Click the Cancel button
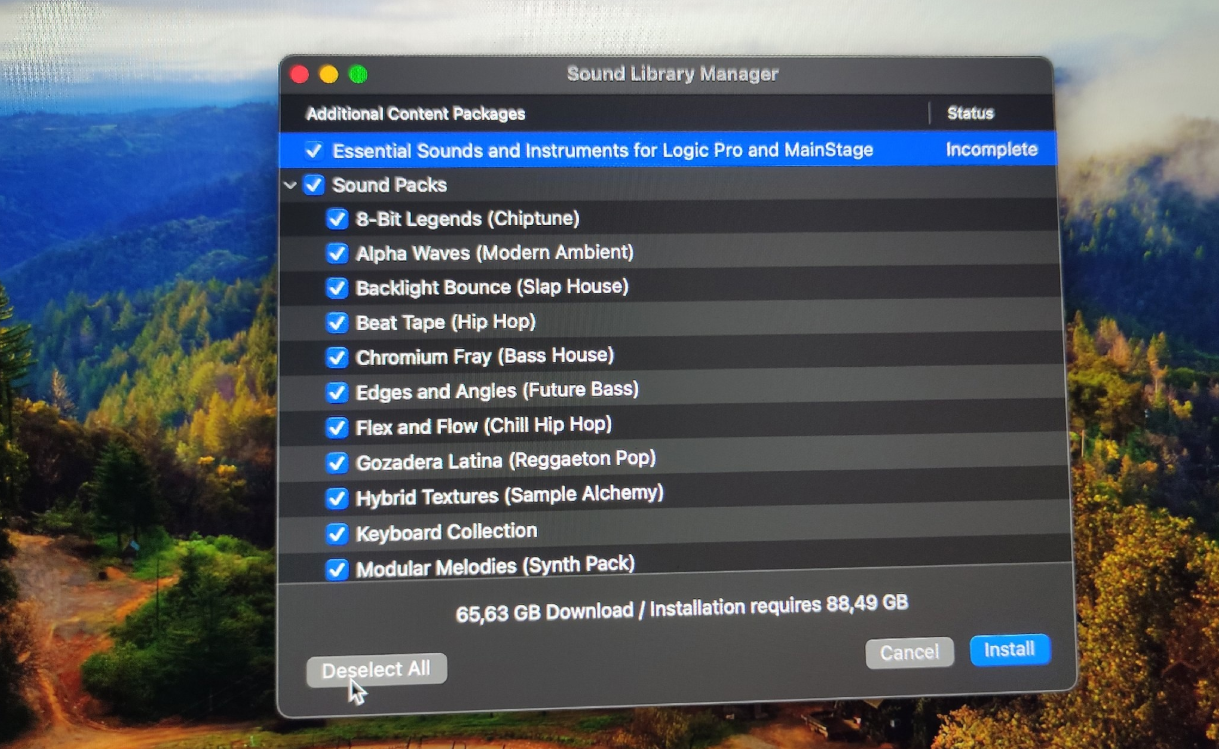This screenshot has height=749, width=1219. (909, 652)
